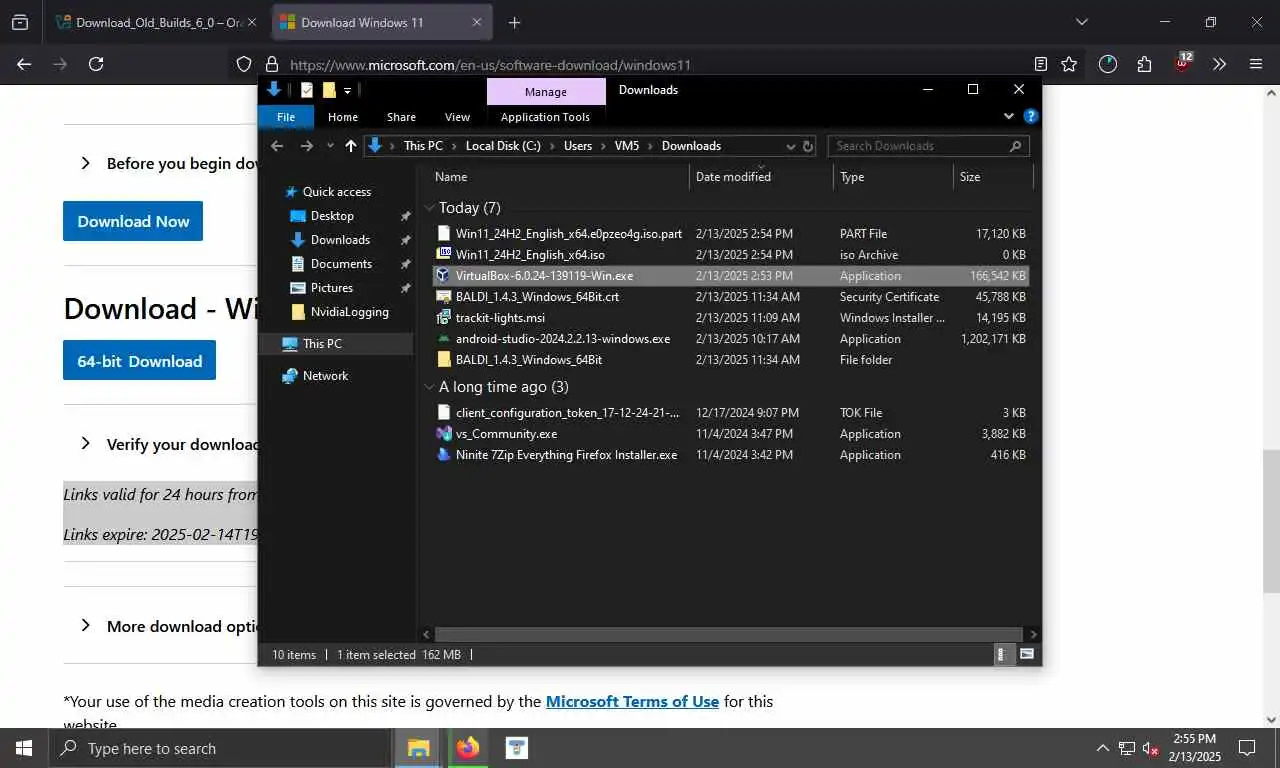Viewport: 1280px width, 768px height.
Task: Switch to the View ribbon tab
Action: click(x=457, y=117)
